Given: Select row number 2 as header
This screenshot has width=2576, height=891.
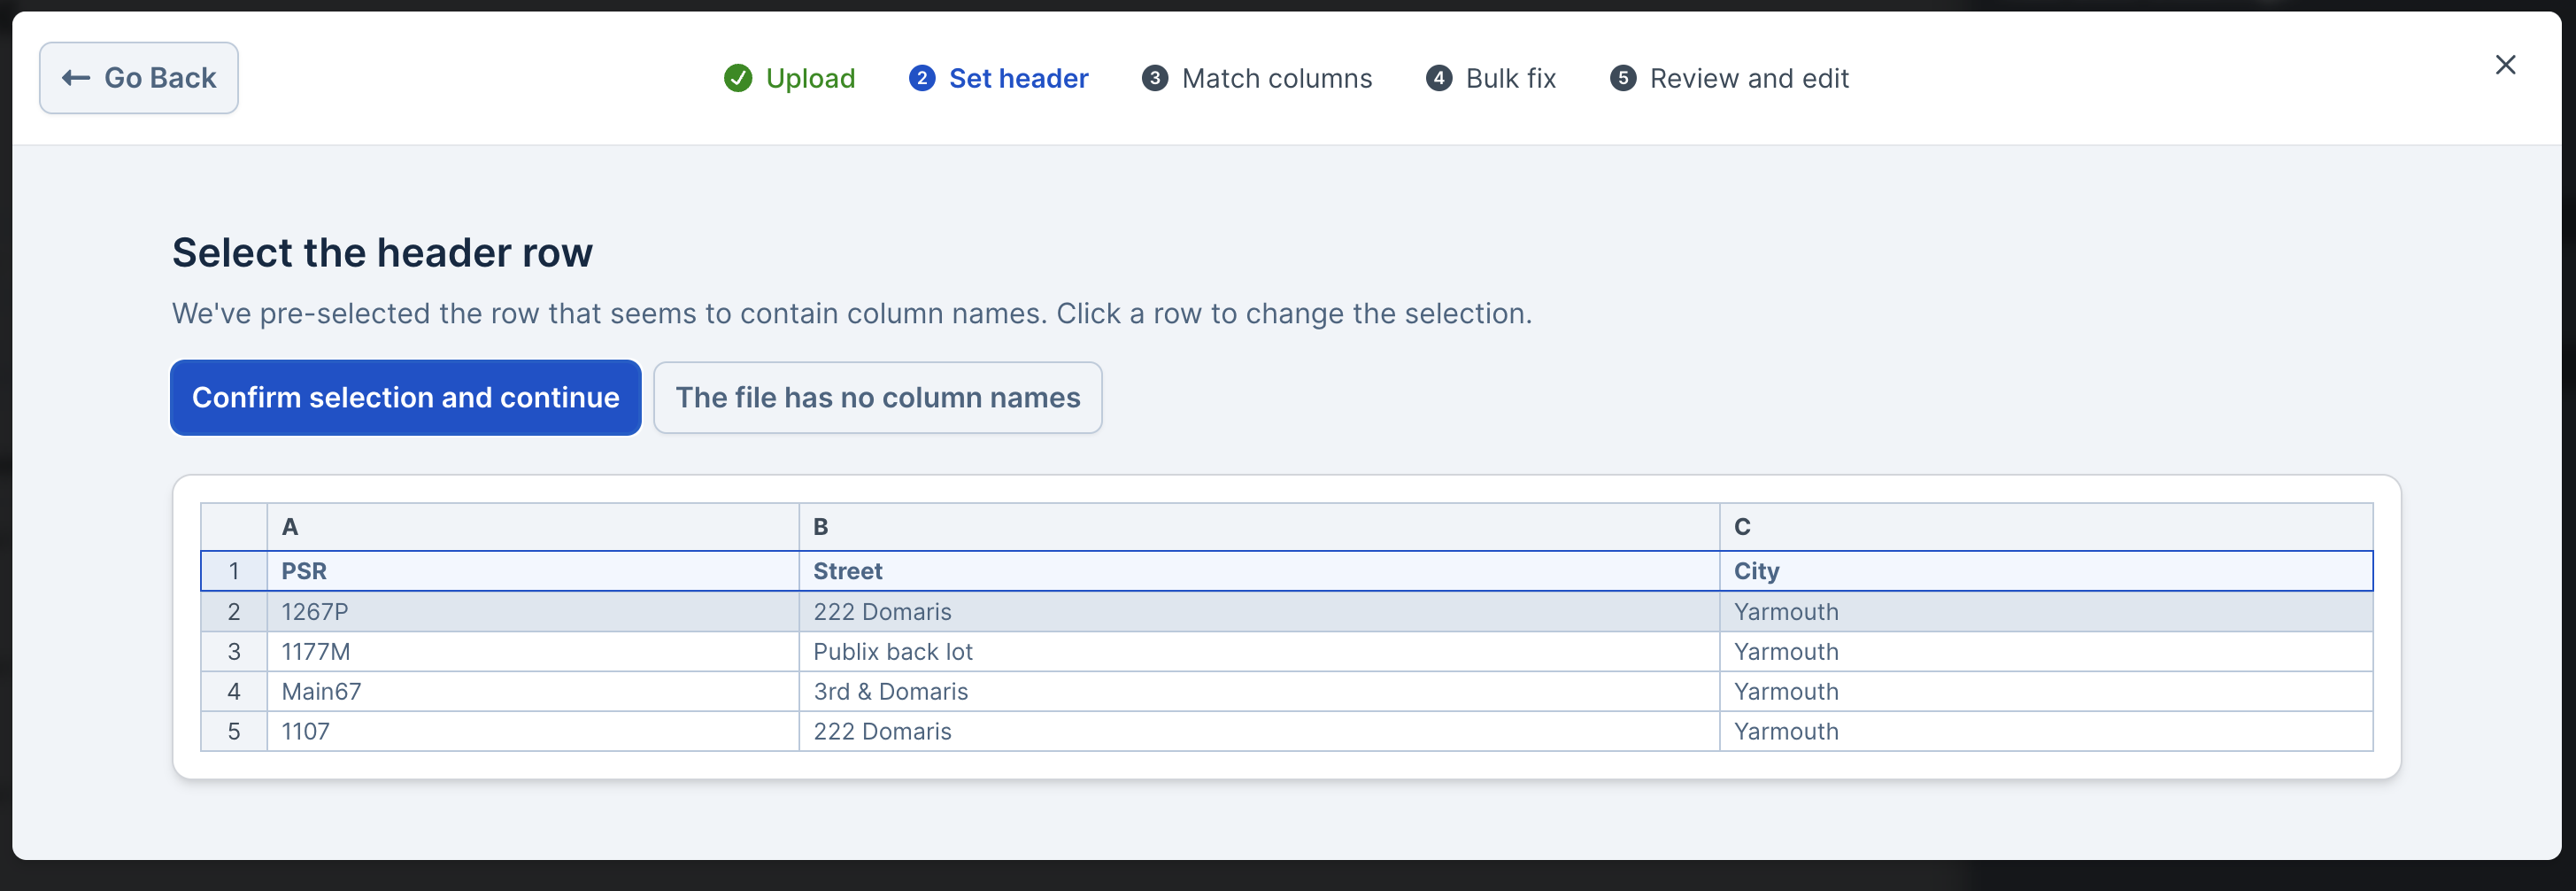Looking at the screenshot, I should (234, 612).
